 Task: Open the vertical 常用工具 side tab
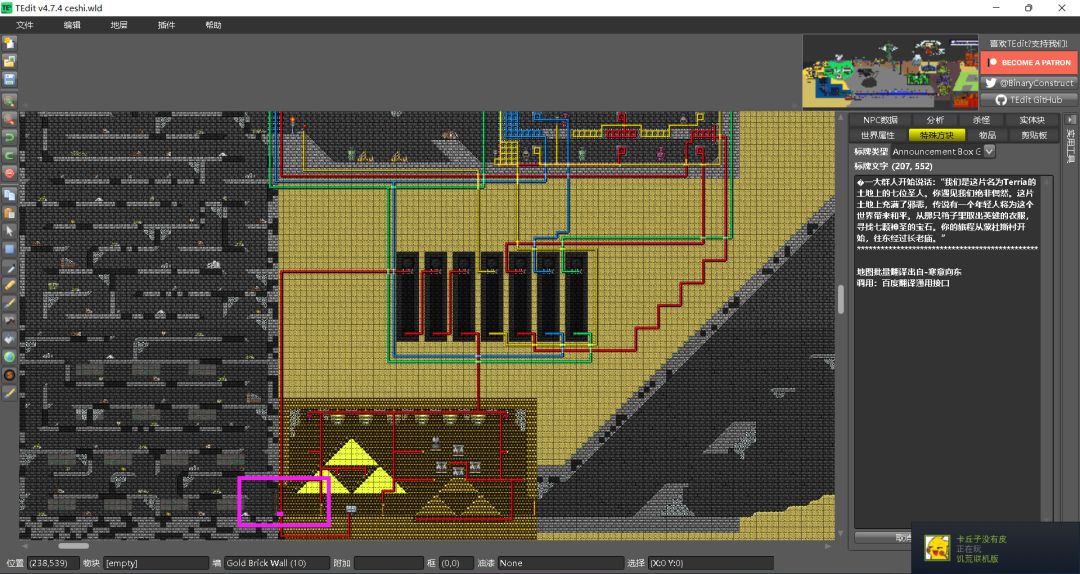[1071, 147]
